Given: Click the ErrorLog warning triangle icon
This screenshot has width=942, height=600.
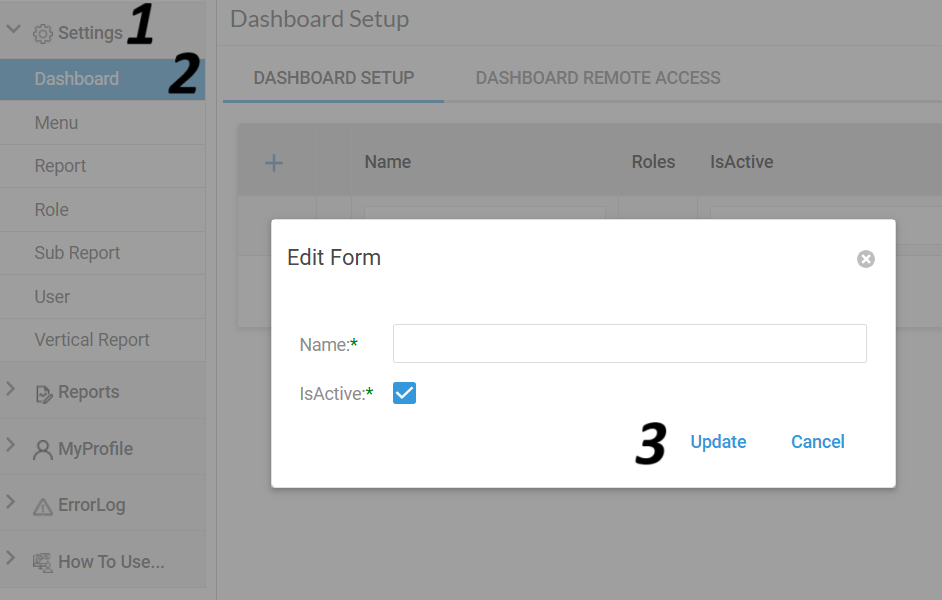Looking at the screenshot, I should click(43, 507).
